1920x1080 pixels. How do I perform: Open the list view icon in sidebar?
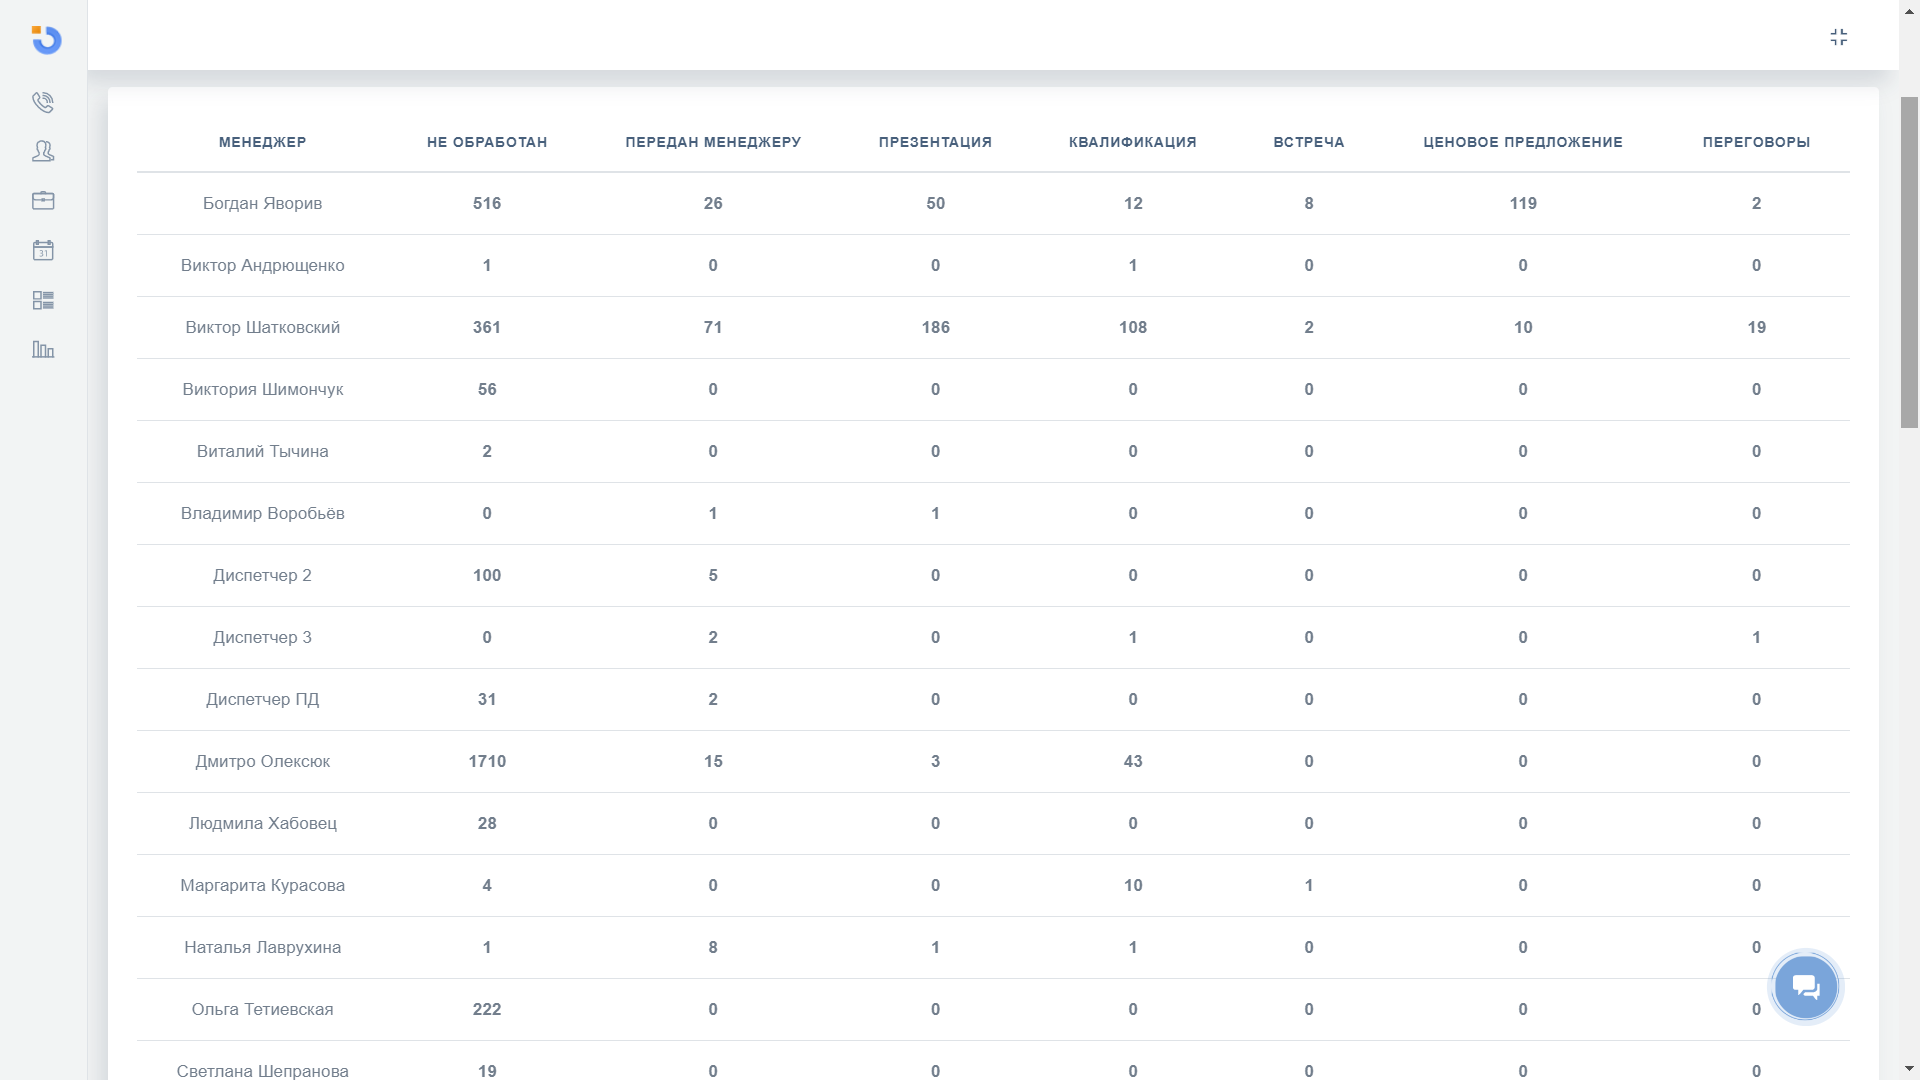pos(43,300)
